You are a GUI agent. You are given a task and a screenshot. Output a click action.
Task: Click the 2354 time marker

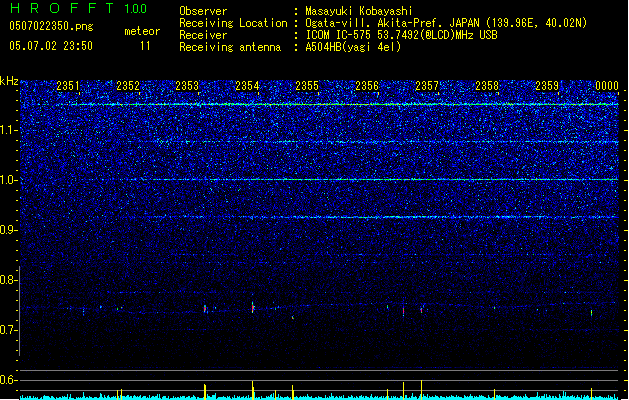[x=248, y=86]
